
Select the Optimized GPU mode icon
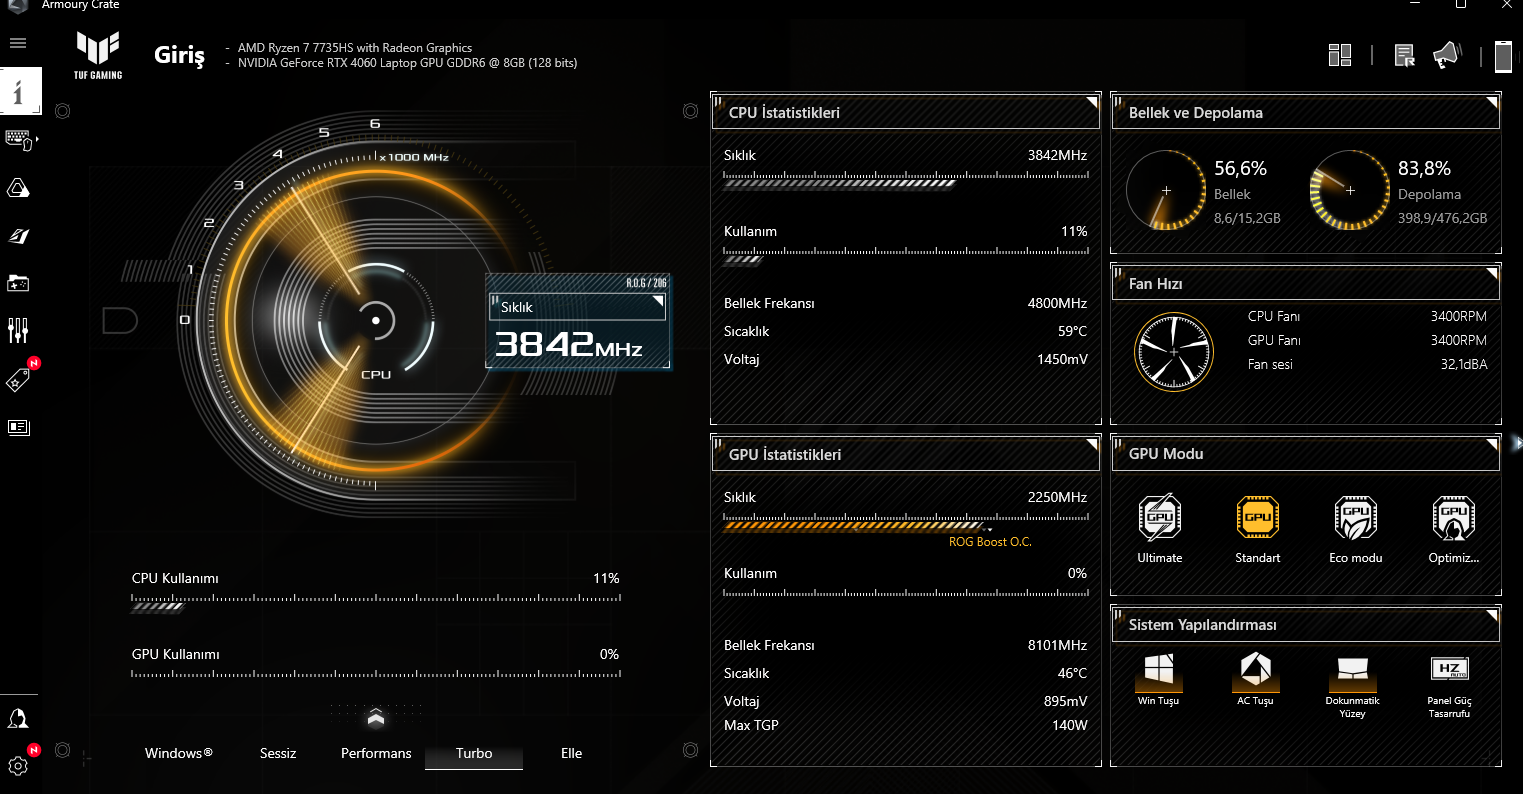(1453, 518)
